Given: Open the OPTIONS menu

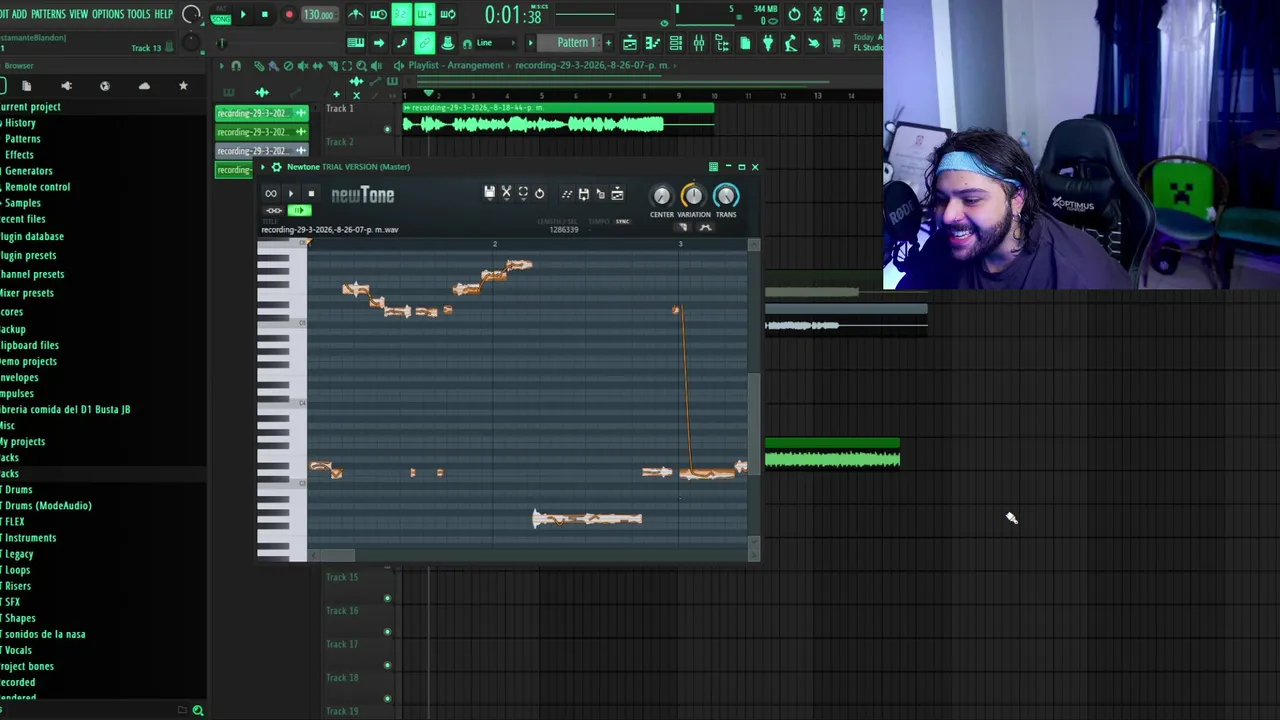Looking at the screenshot, I should pyautogui.click(x=108, y=14).
